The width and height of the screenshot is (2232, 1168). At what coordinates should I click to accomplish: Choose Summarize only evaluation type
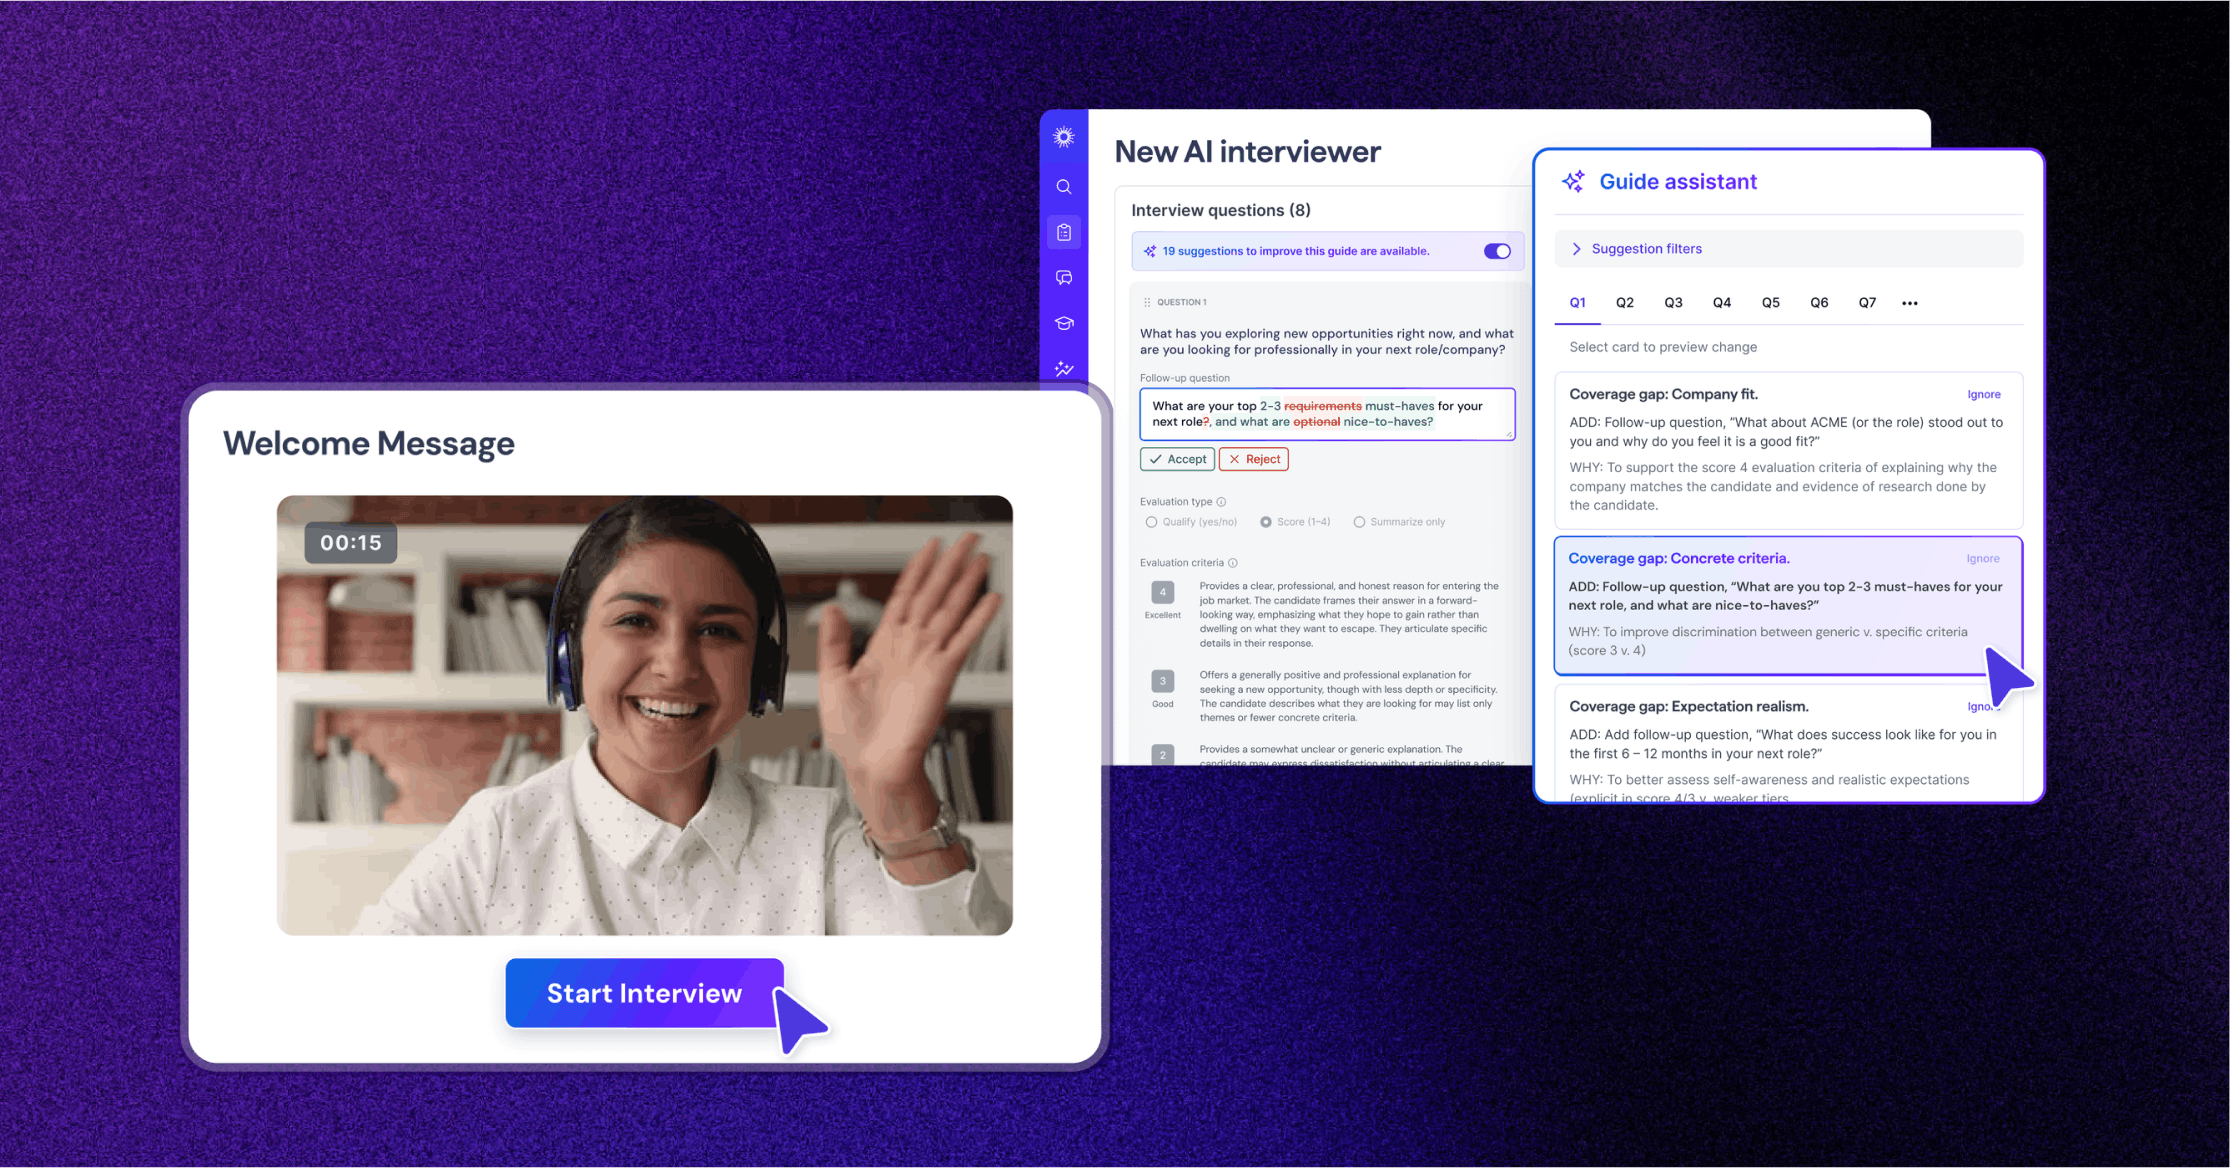point(1359,522)
